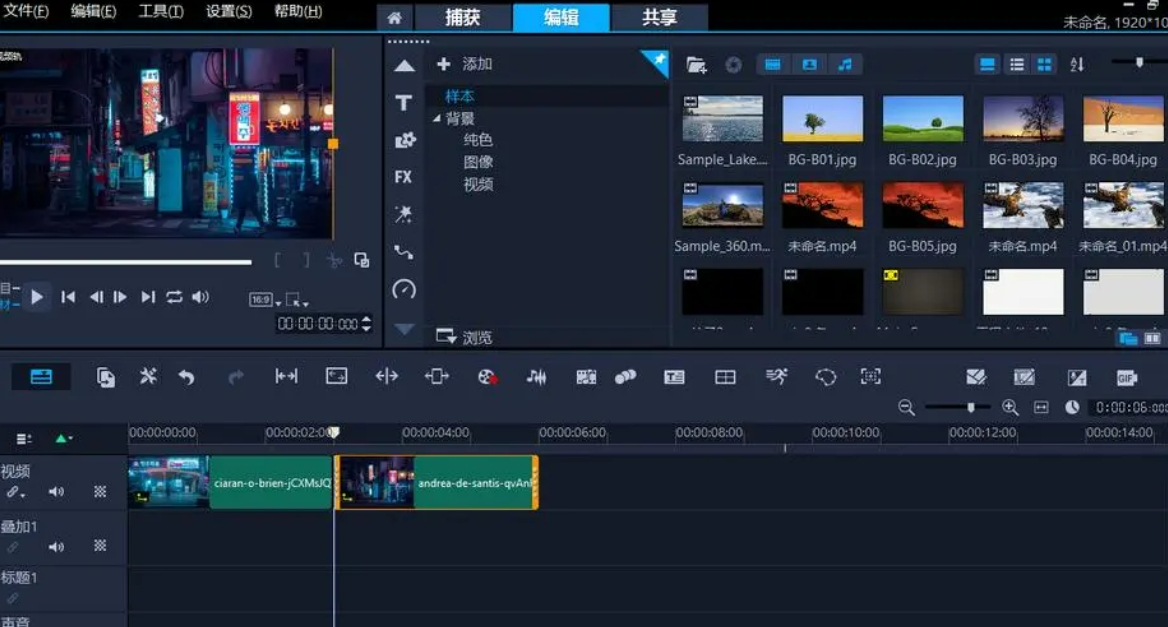Open the 设置(S) menu
The height and width of the screenshot is (627, 1168).
point(229,11)
